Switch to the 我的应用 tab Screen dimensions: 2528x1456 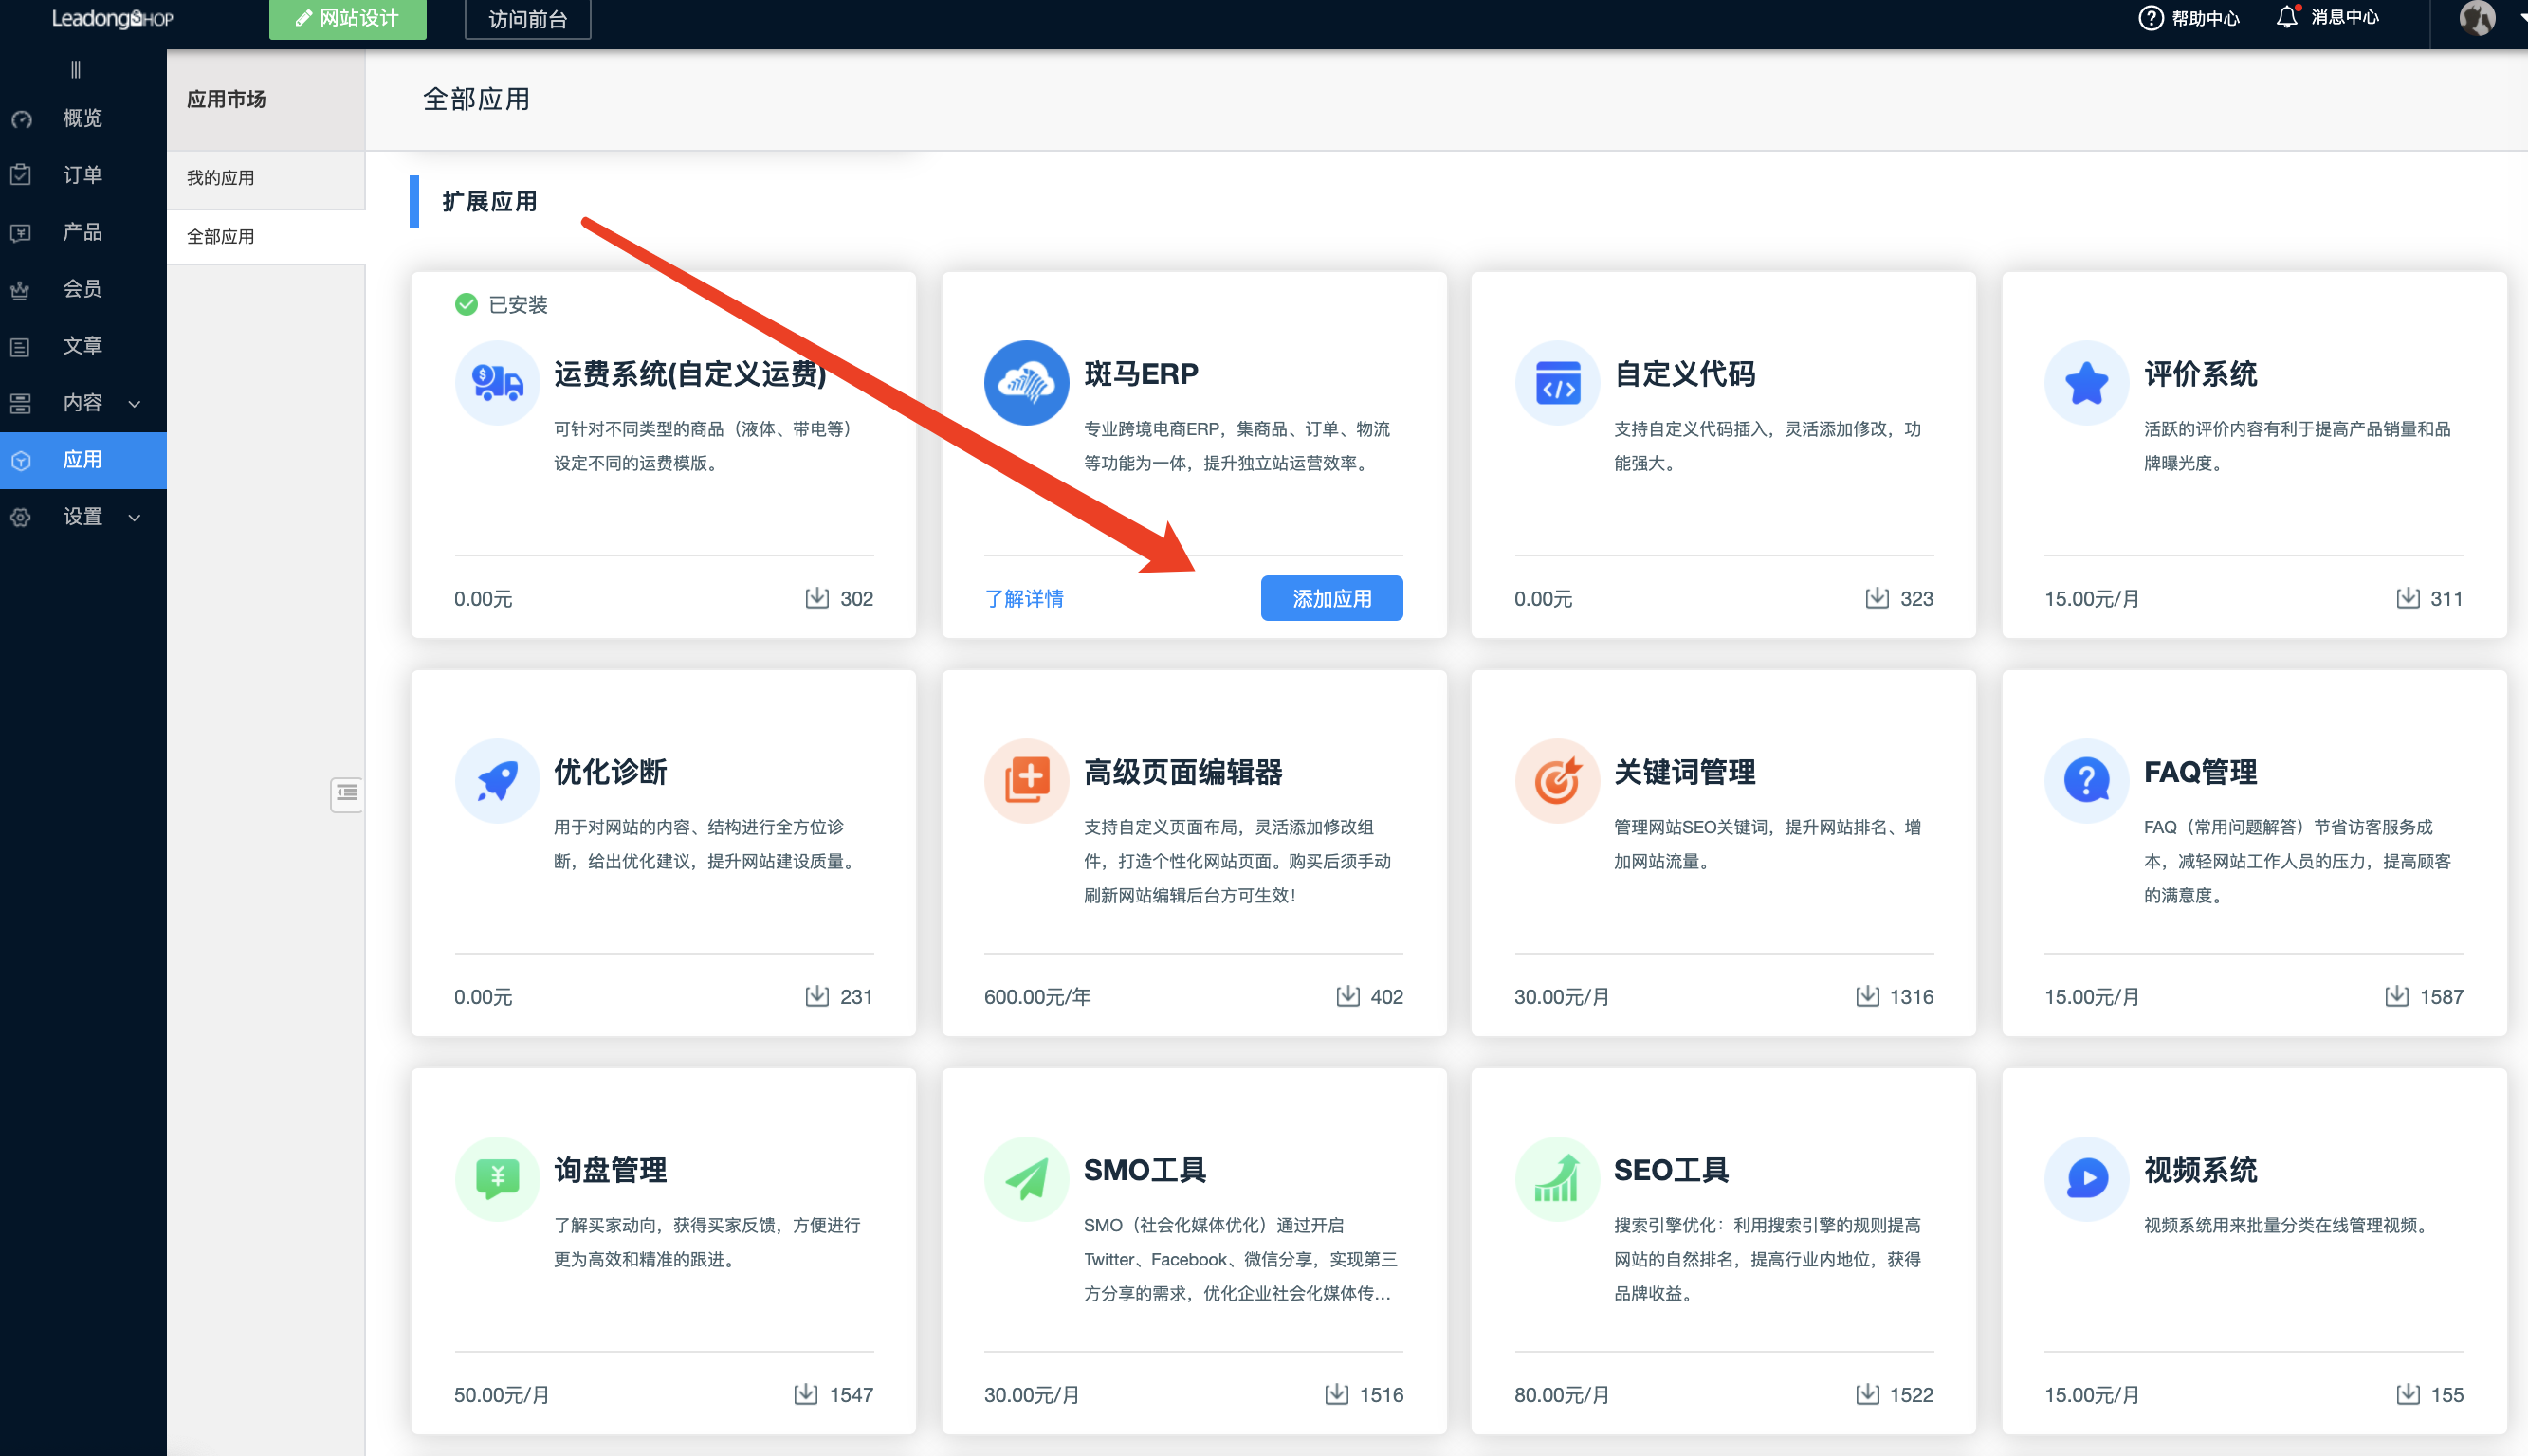(x=221, y=178)
